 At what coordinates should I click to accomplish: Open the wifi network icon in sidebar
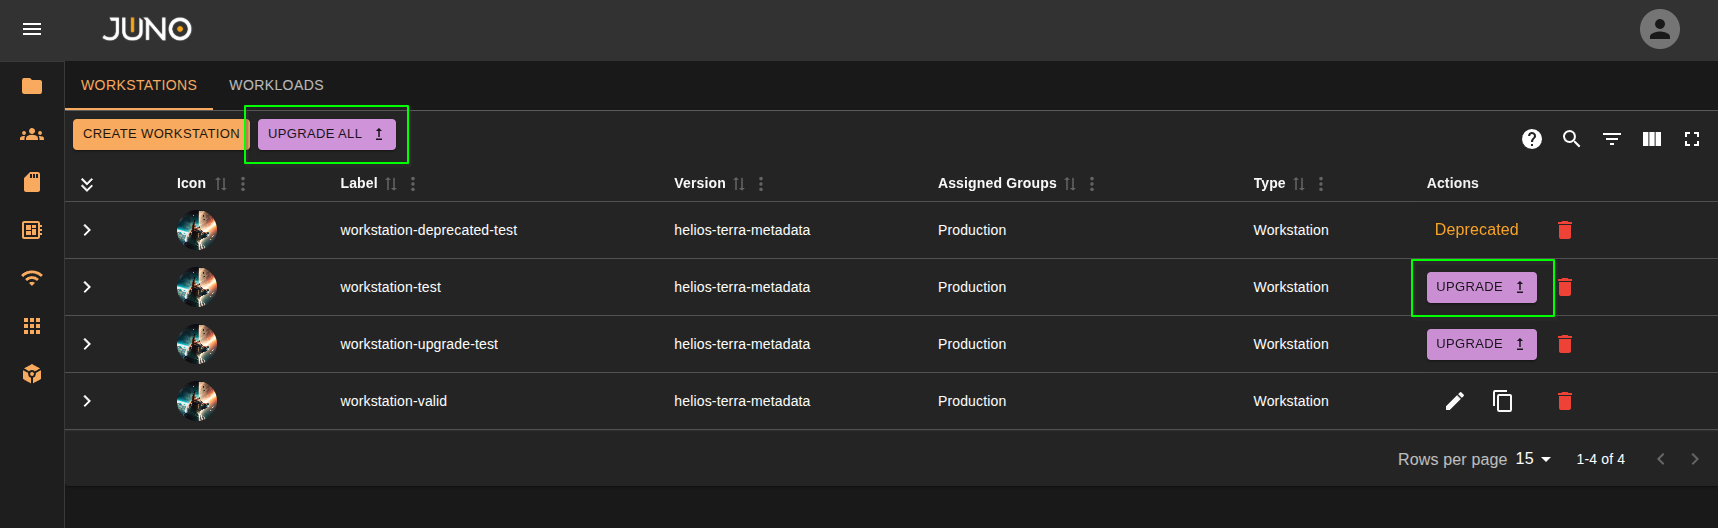point(32,278)
